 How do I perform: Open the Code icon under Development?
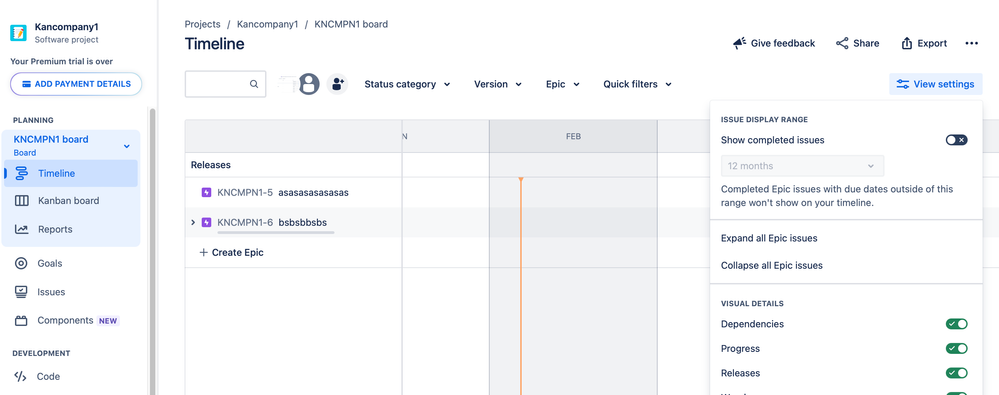[20, 377]
